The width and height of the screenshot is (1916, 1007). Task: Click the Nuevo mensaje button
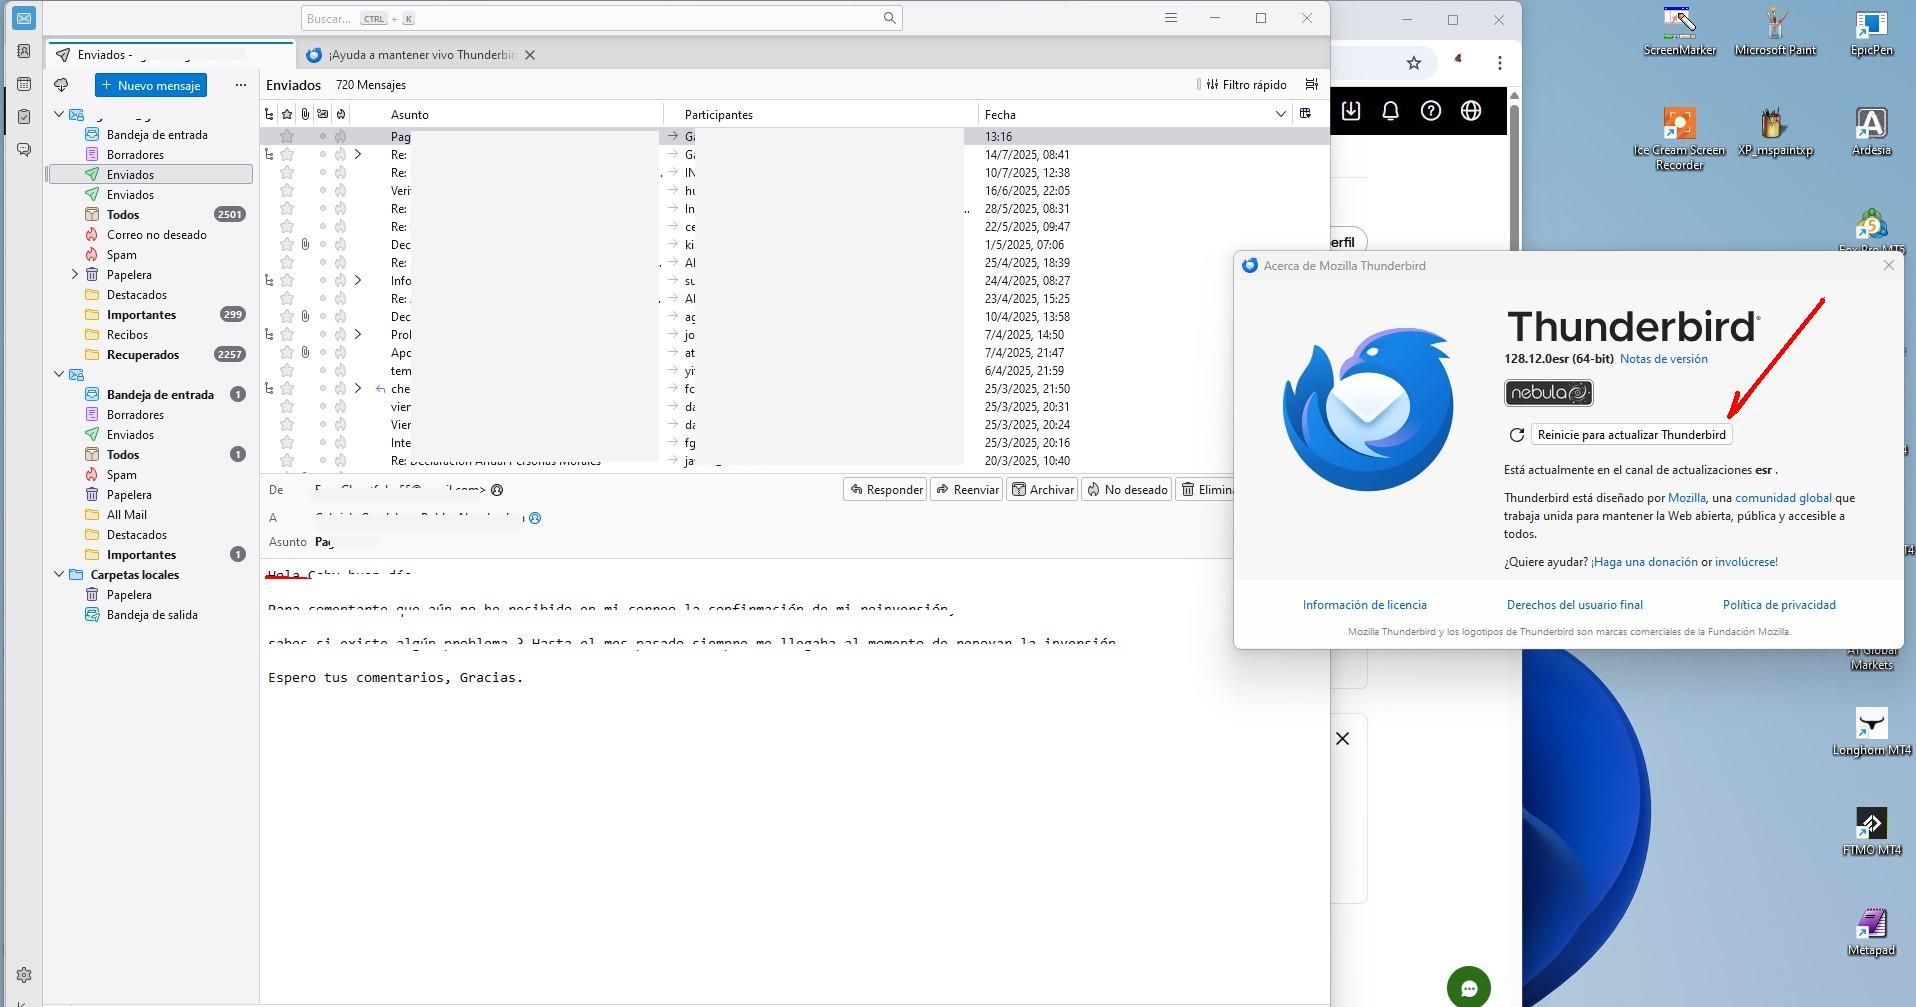pos(151,86)
